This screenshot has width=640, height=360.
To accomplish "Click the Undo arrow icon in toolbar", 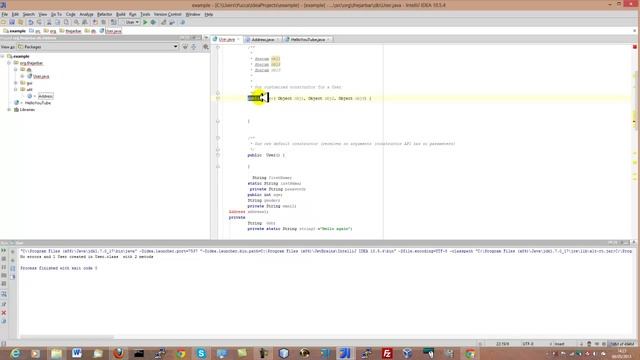I will (x=31, y=22).
